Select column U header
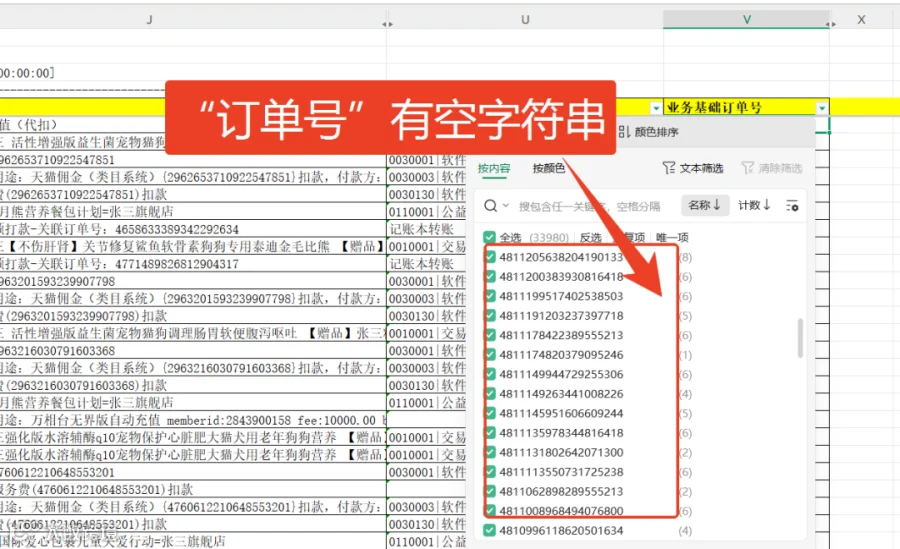900x549 pixels. click(525, 20)
